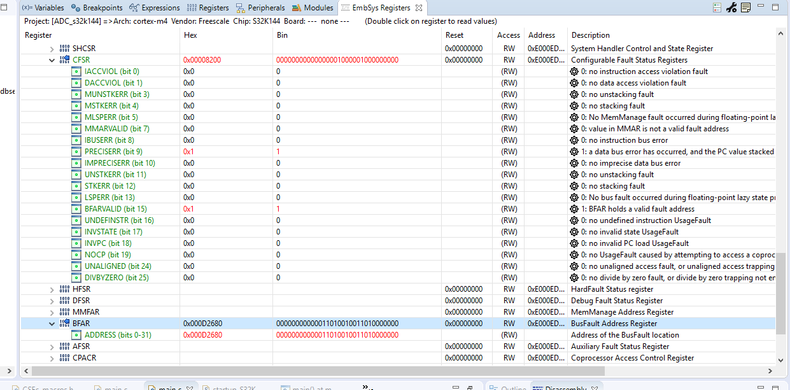Click the register layout toggle icon in toolbar
Viewport: 790px width, 390px height.
point(717,8)
